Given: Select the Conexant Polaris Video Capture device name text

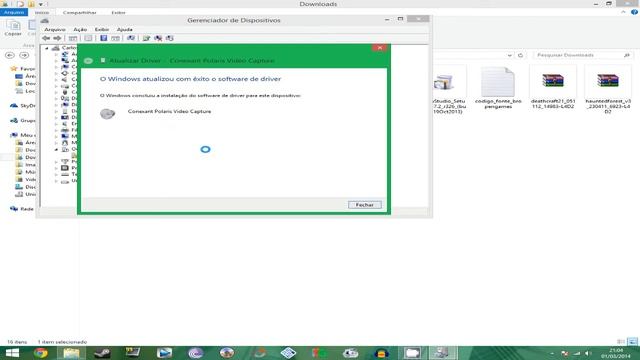Looking at the screenshot, I should (169, 111).
